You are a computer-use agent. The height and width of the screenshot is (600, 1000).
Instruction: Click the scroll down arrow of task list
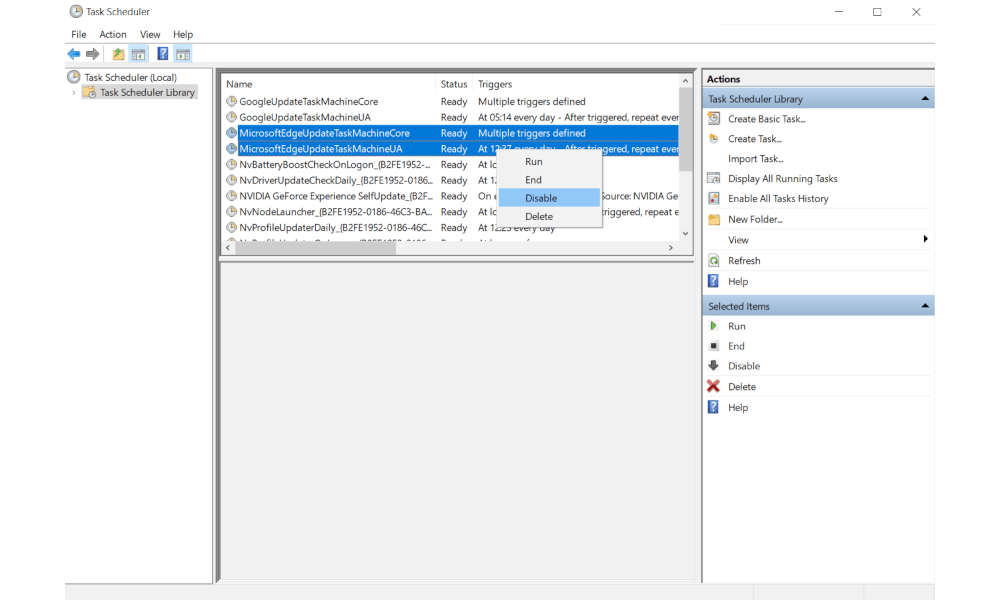point(686,234)
